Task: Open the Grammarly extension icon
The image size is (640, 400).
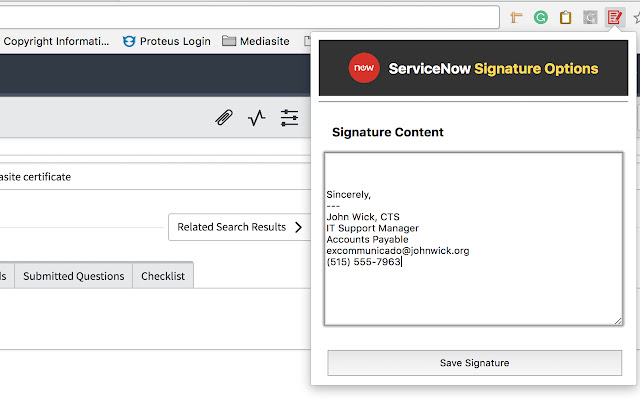Action: pyautogui.click(x=541, y=18)
